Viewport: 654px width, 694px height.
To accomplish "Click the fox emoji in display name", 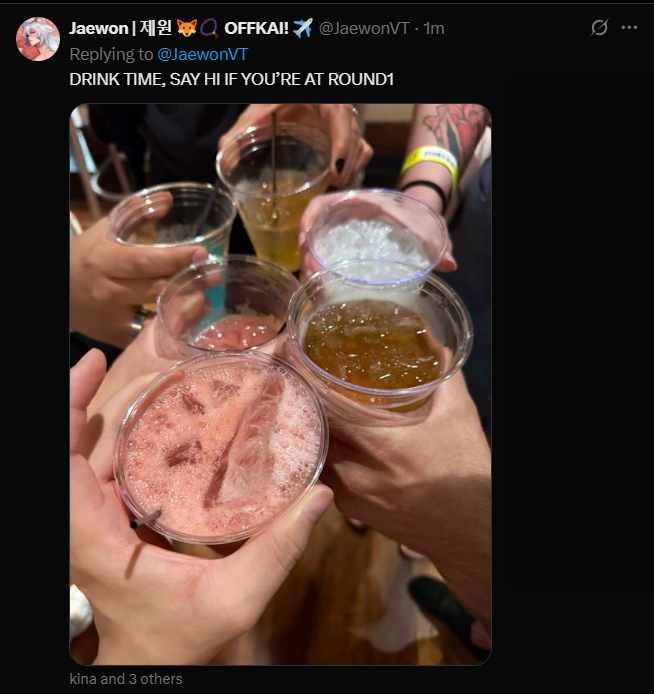I will 186,28.
